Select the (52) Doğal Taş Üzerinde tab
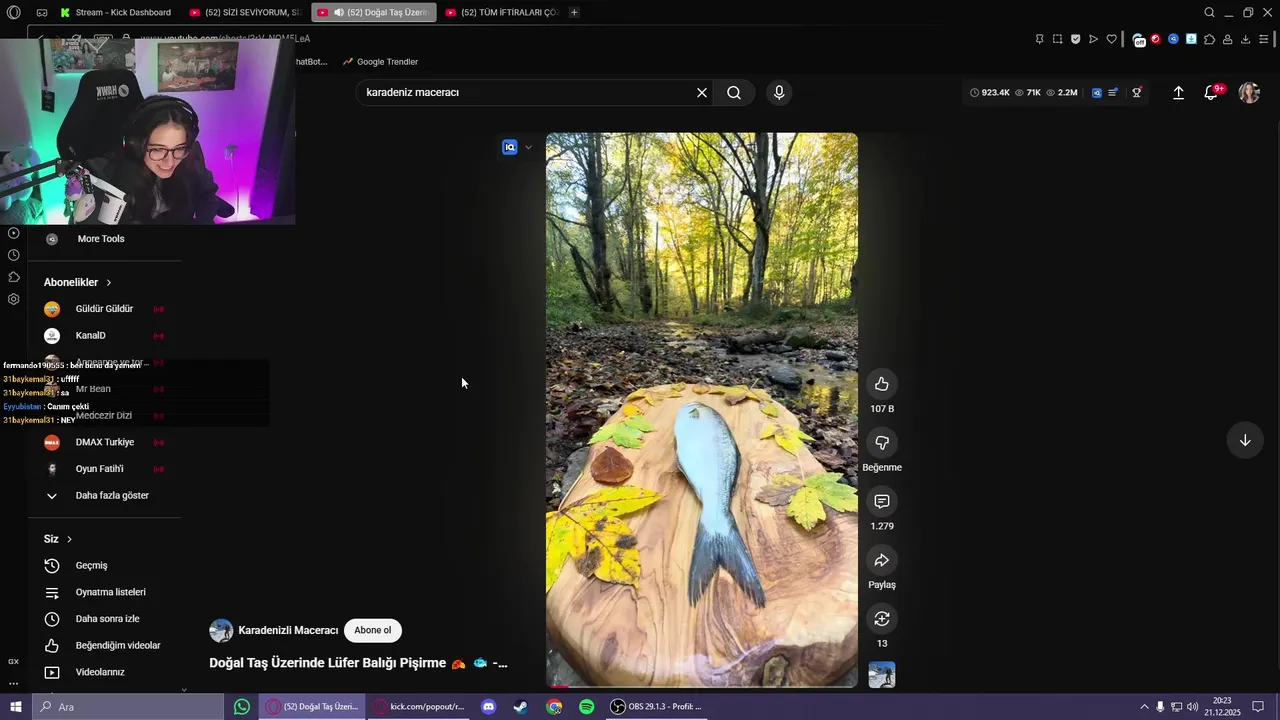 (x=374, y=12)
